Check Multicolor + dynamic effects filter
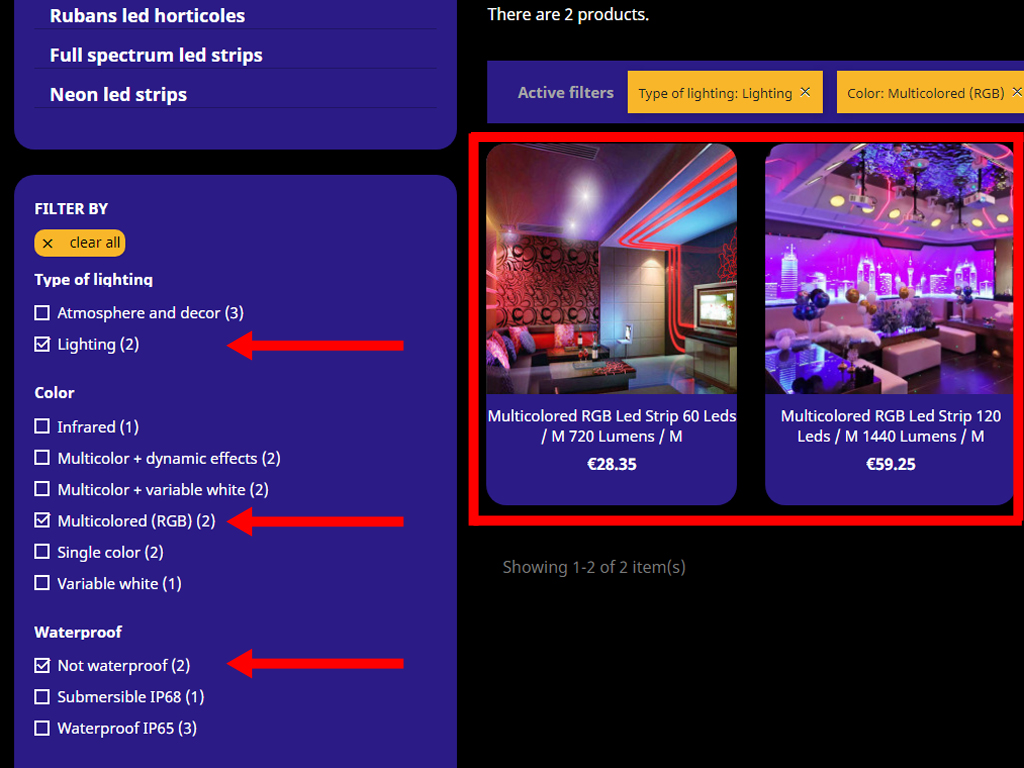Viewport: 1024px width, 768px height. pyautogui.click(x=42, y=458)
